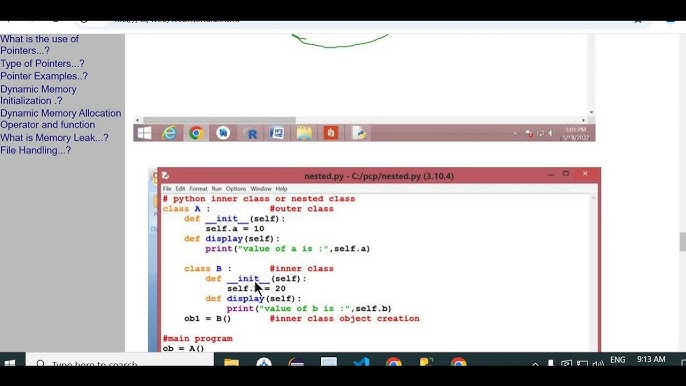
Task: Click the '#inner class' comment after class B
Action: 301,269
